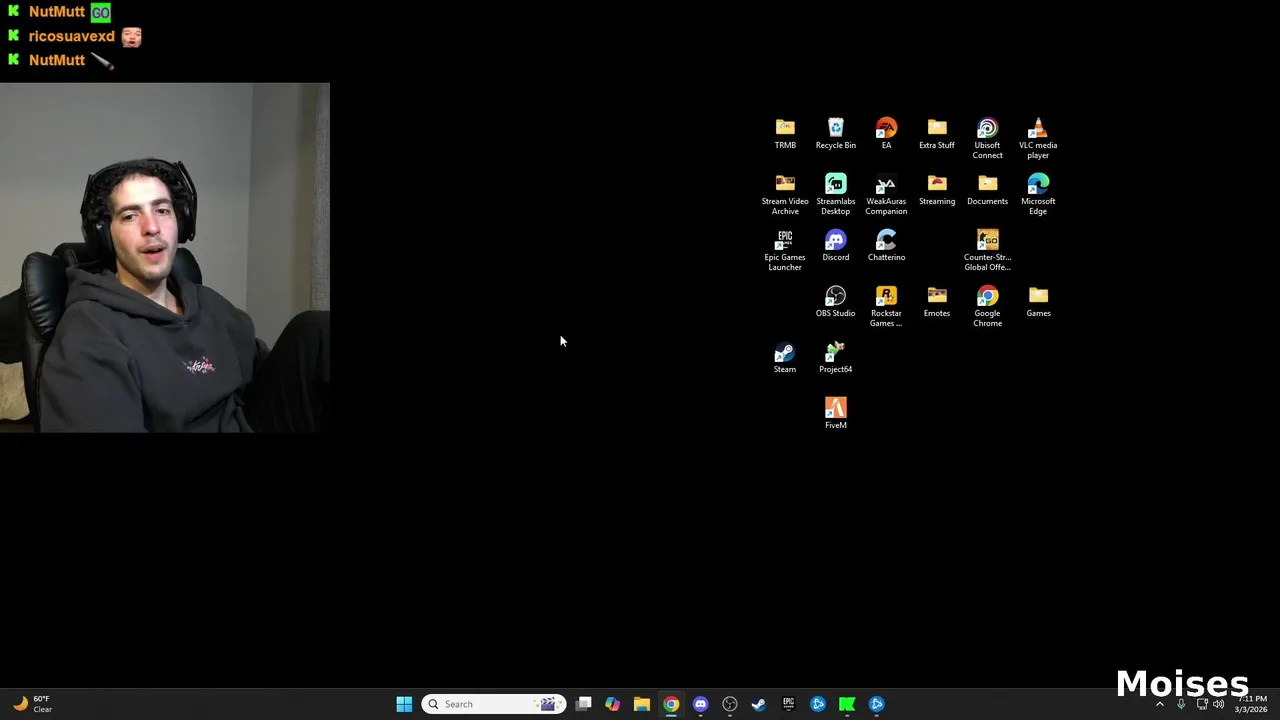Switch to Steam in the taskbar
This screenshot has width=1280, height=720.
tap(759, 704)
